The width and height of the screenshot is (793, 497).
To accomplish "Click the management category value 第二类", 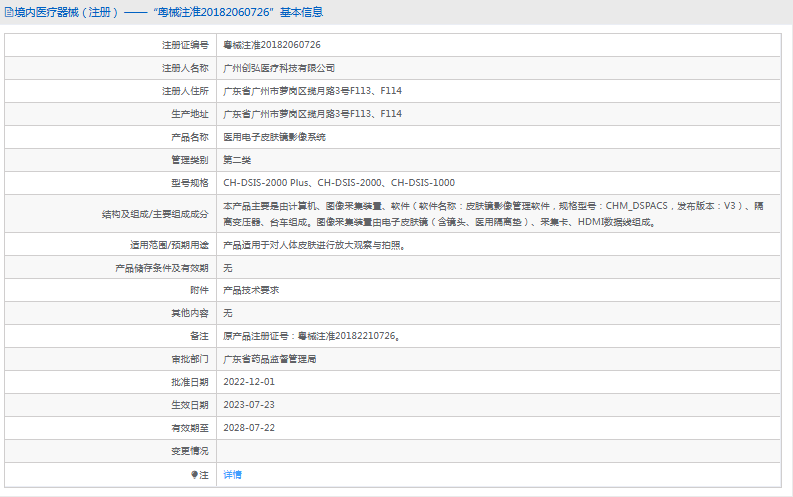I will click(237, 160).
